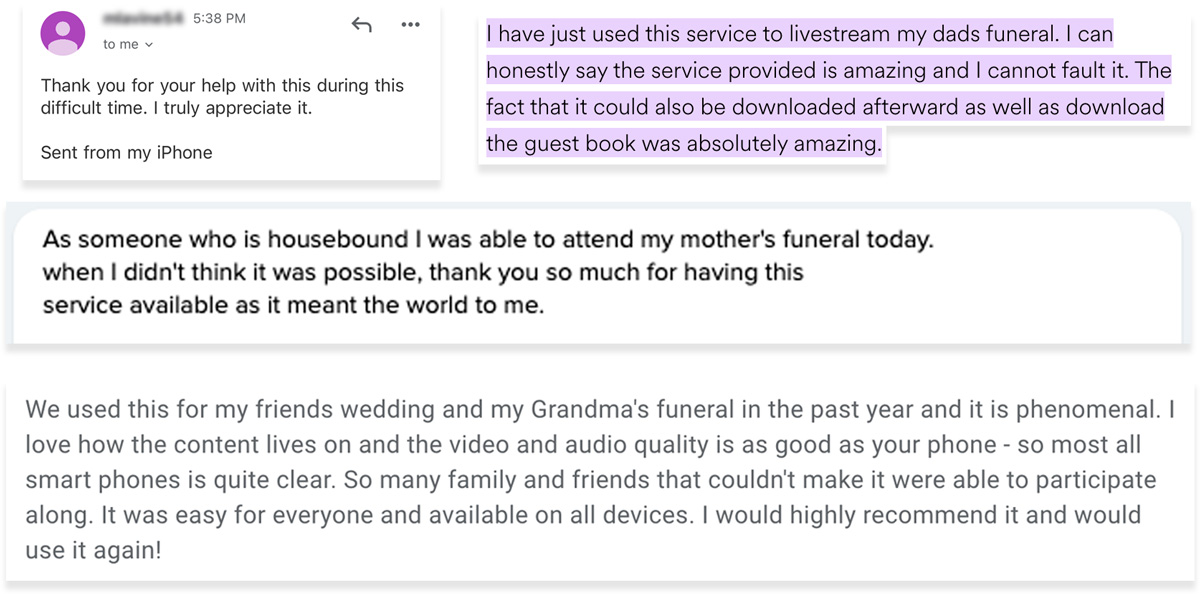Image resolution: width=1200 pixels, height=594 pixels.
Task: Expand the "to me" recipient details
Action: [x=128, y=45]
